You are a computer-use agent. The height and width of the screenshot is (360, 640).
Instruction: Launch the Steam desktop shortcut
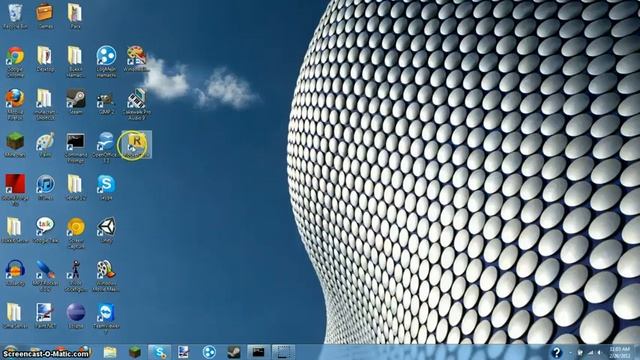76,102
